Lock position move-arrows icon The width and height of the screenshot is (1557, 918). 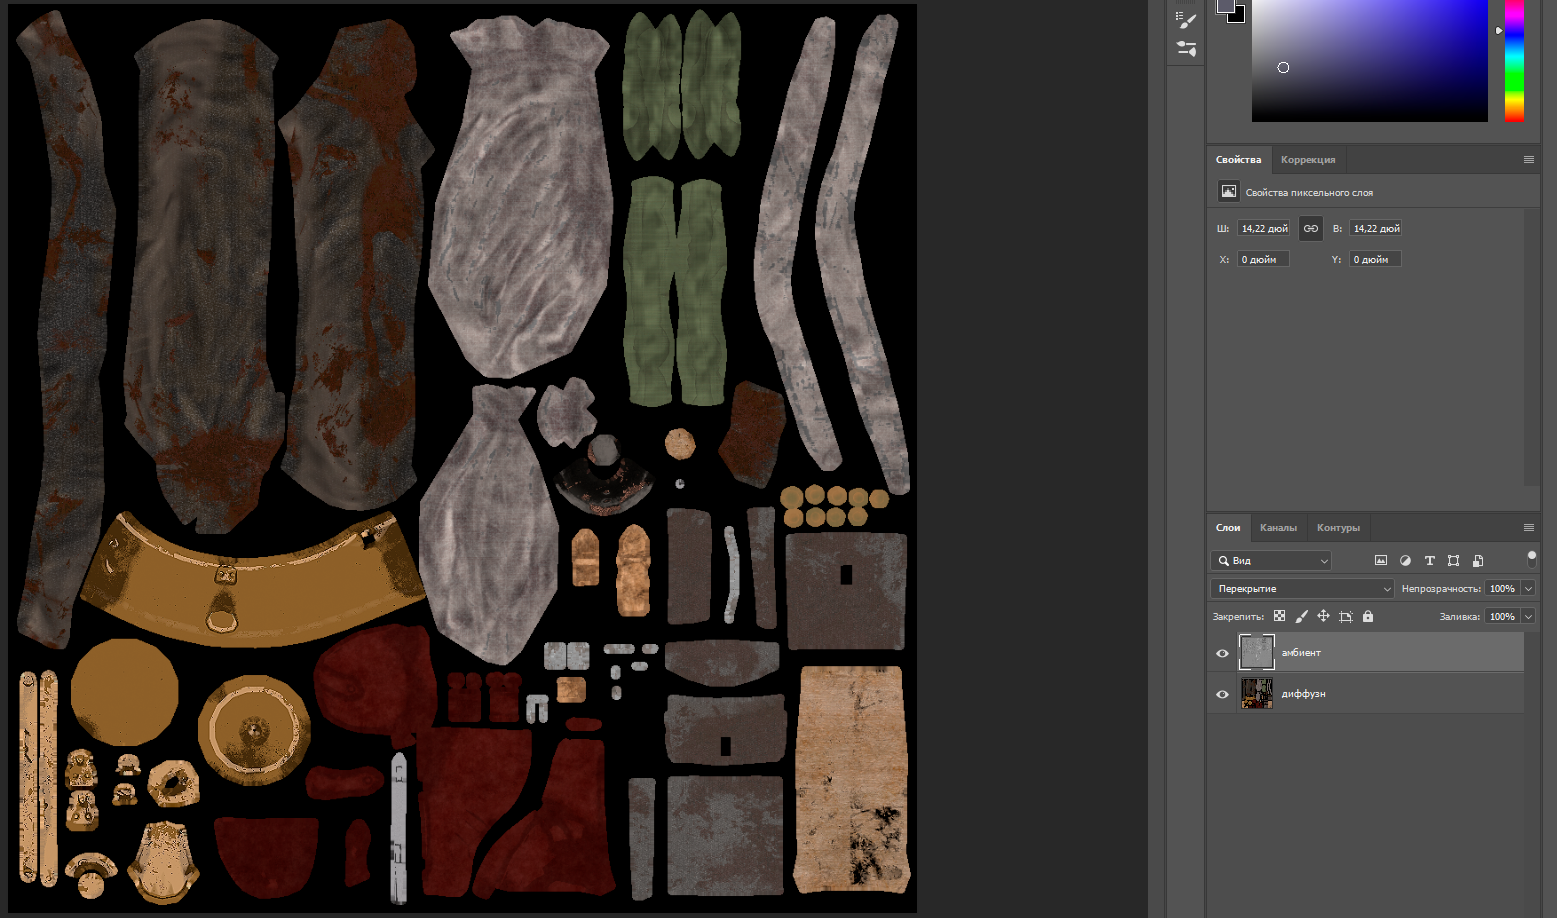1323,616
